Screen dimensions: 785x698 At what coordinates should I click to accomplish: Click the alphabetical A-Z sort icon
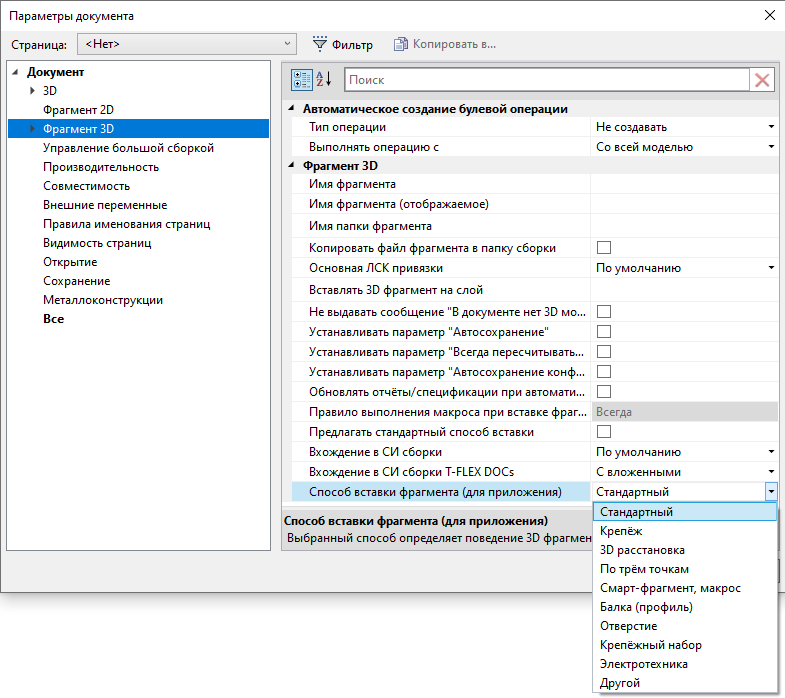tap(324, 80)
